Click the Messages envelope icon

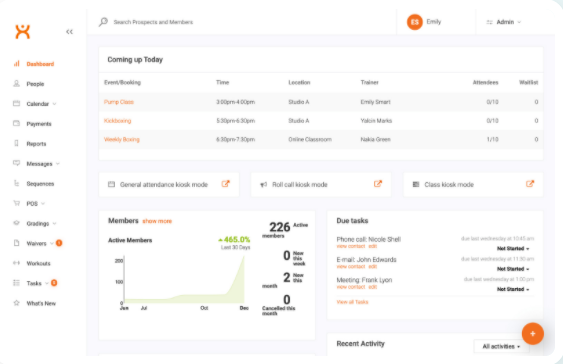pyautogui.click(x=17, y=163)
